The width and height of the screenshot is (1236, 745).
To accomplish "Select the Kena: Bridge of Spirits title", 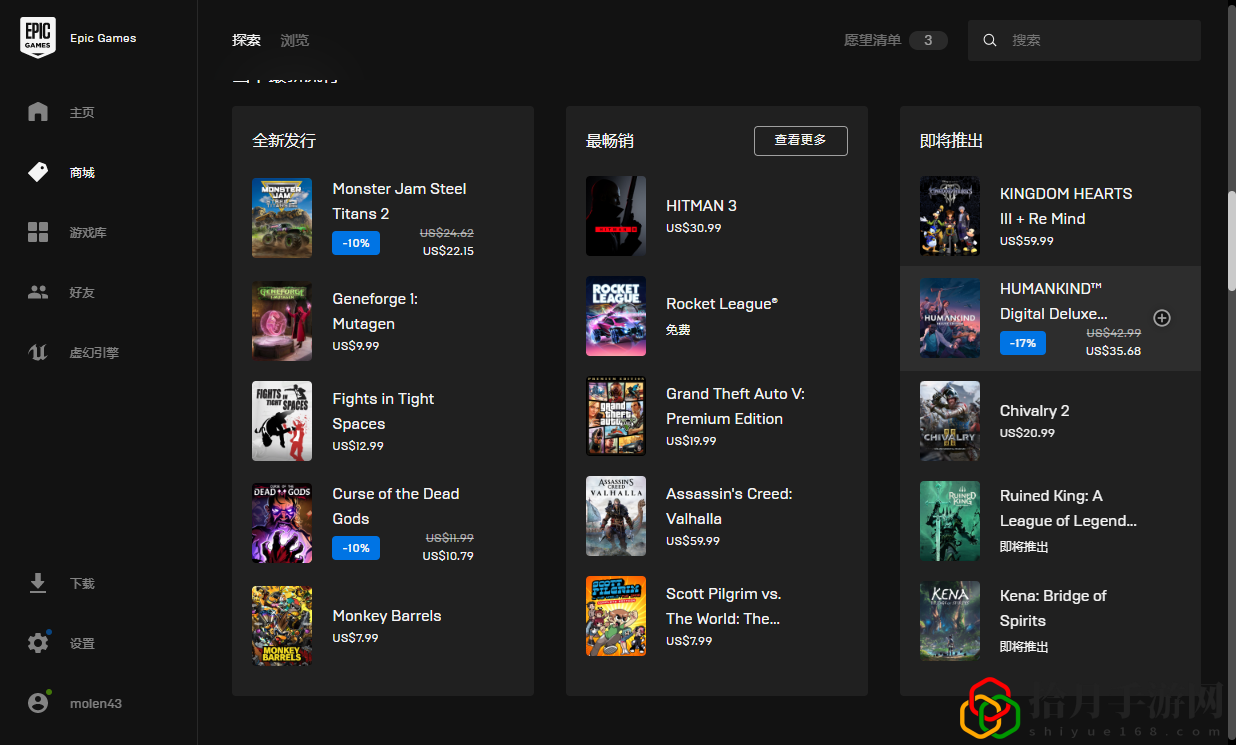I will [1053, 608].
